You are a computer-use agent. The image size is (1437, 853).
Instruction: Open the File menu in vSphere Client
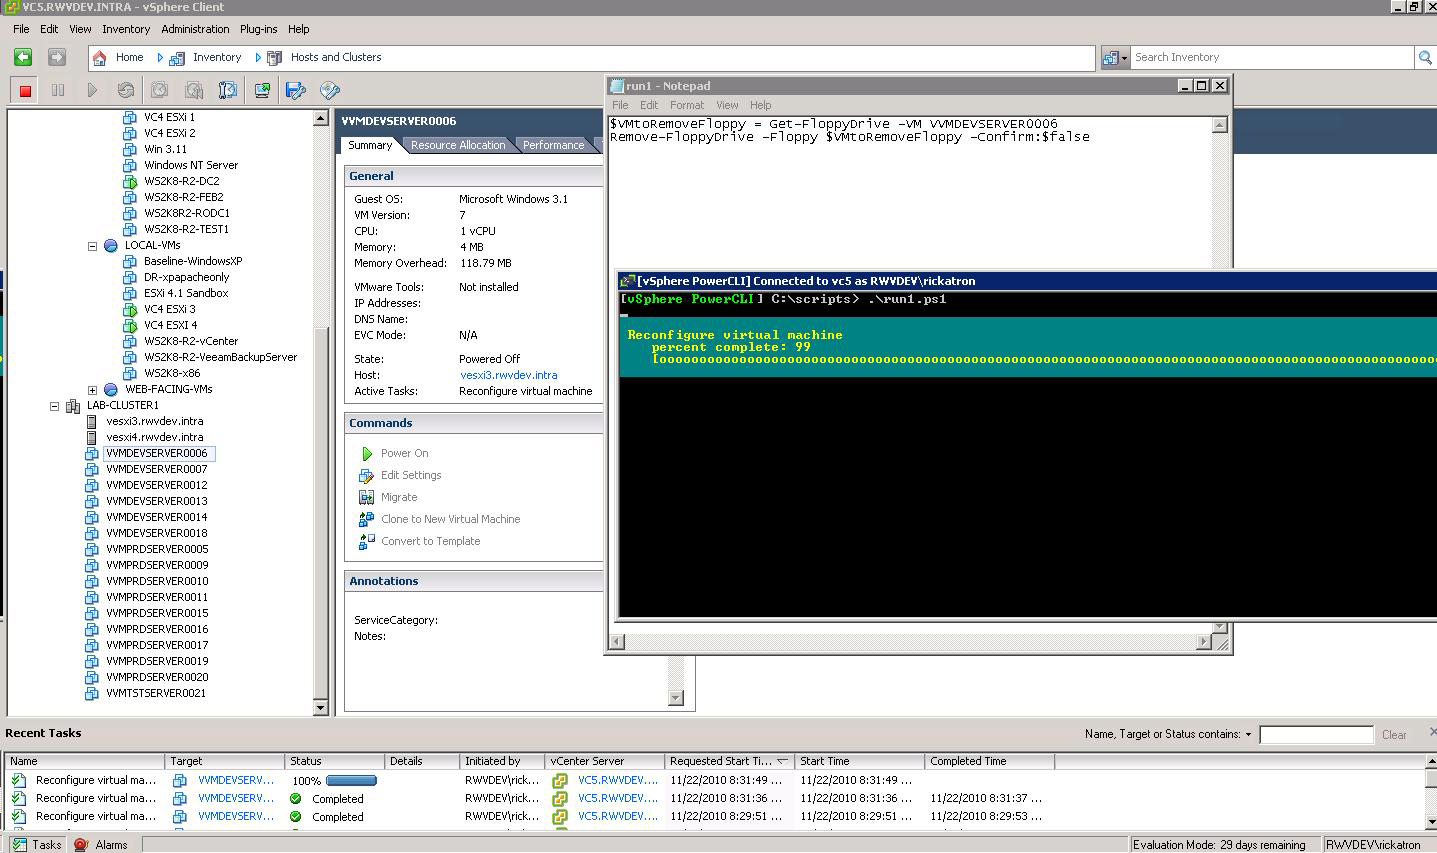[21, 29]
